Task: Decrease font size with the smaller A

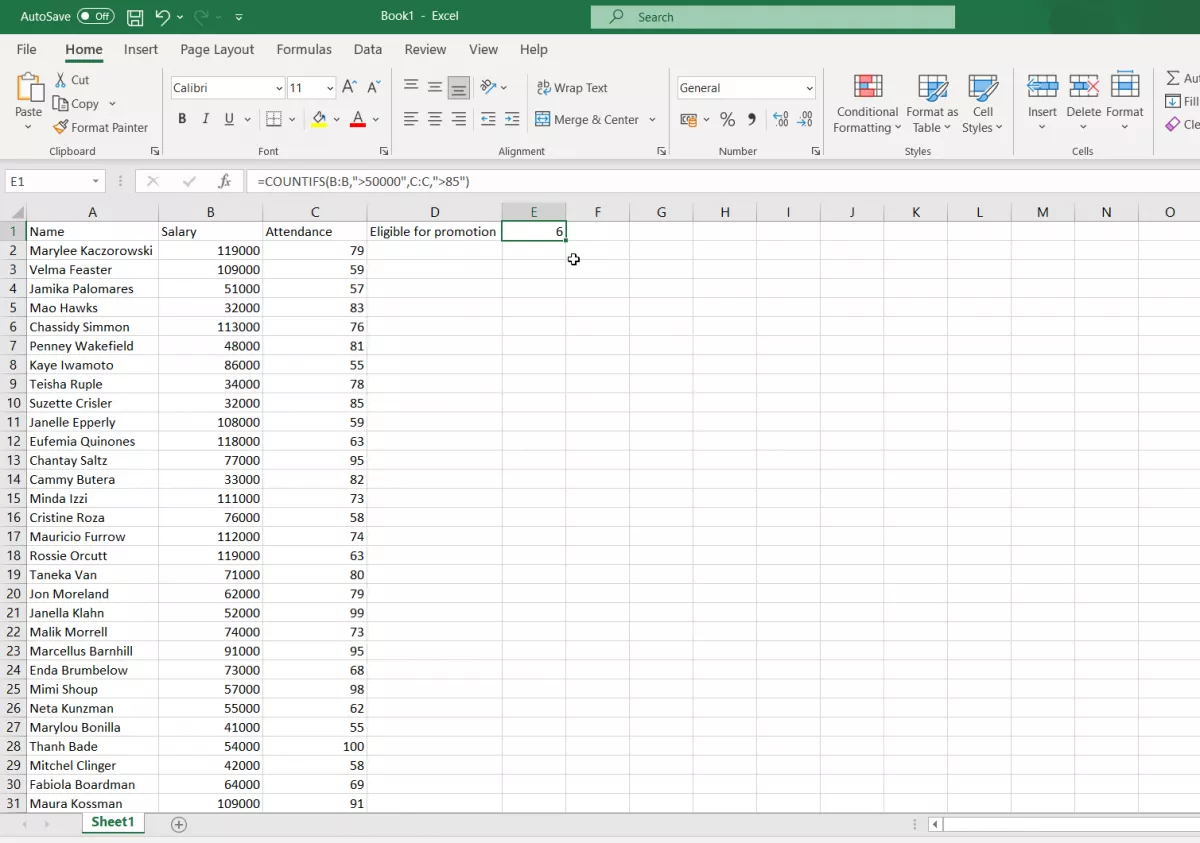Action: pos(373,88)
